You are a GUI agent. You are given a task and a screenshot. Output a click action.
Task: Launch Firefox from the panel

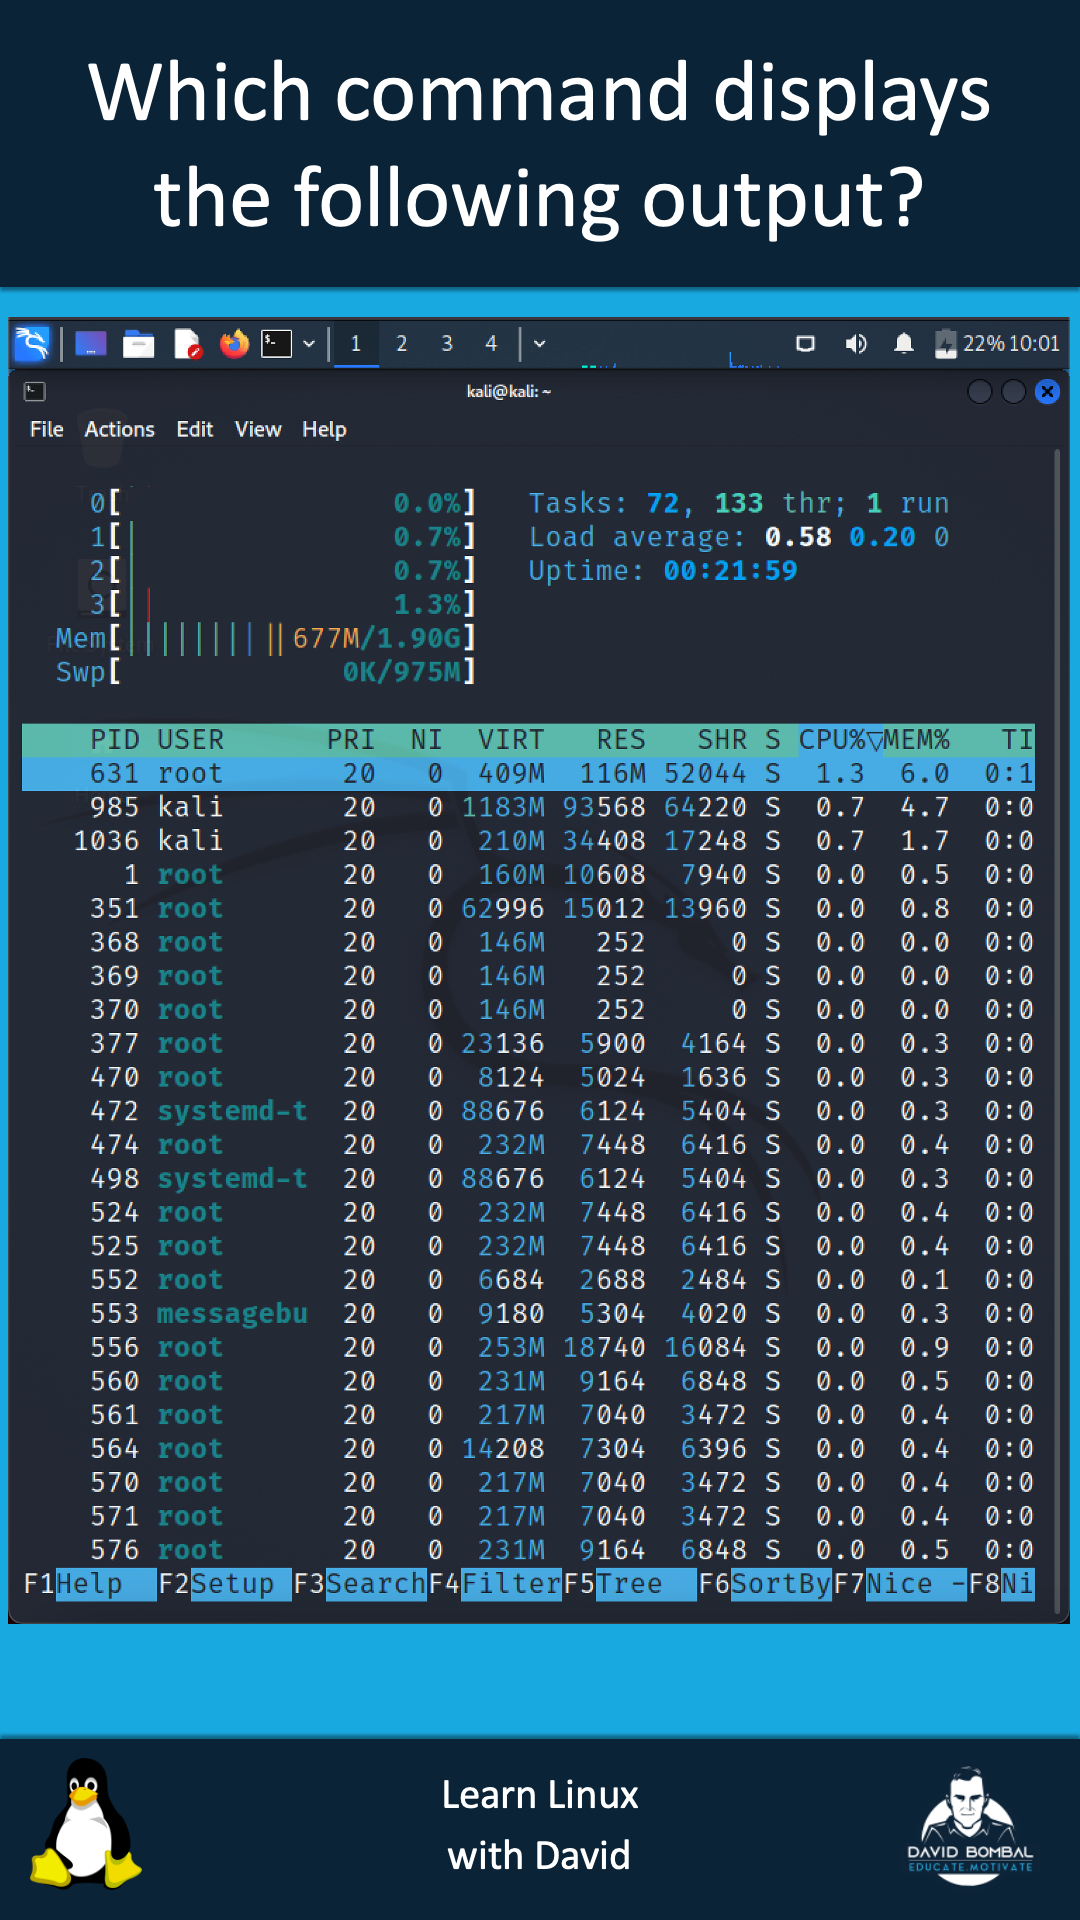pyautogui.click(x=234, y=344)
